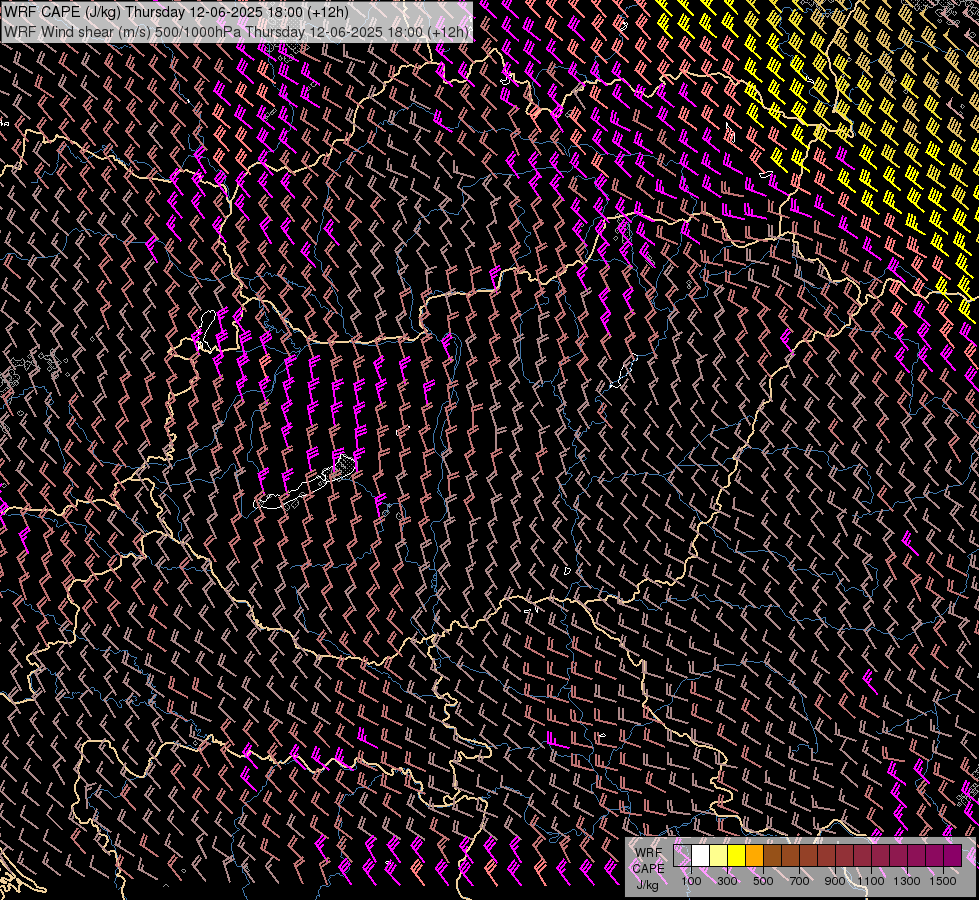979x900 pixels.
Task: Click the swatch right of the 1100 tick
Action: pyautogui.click(x=880, y=855)
